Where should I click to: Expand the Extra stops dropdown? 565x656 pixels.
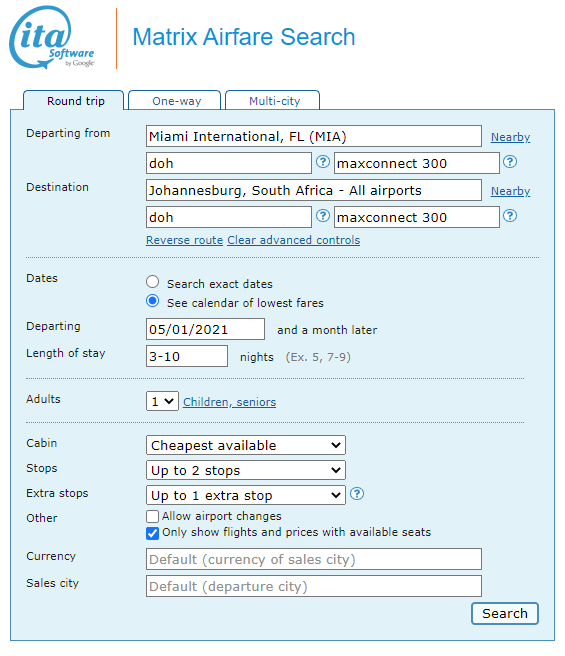(x=246, y=495)
